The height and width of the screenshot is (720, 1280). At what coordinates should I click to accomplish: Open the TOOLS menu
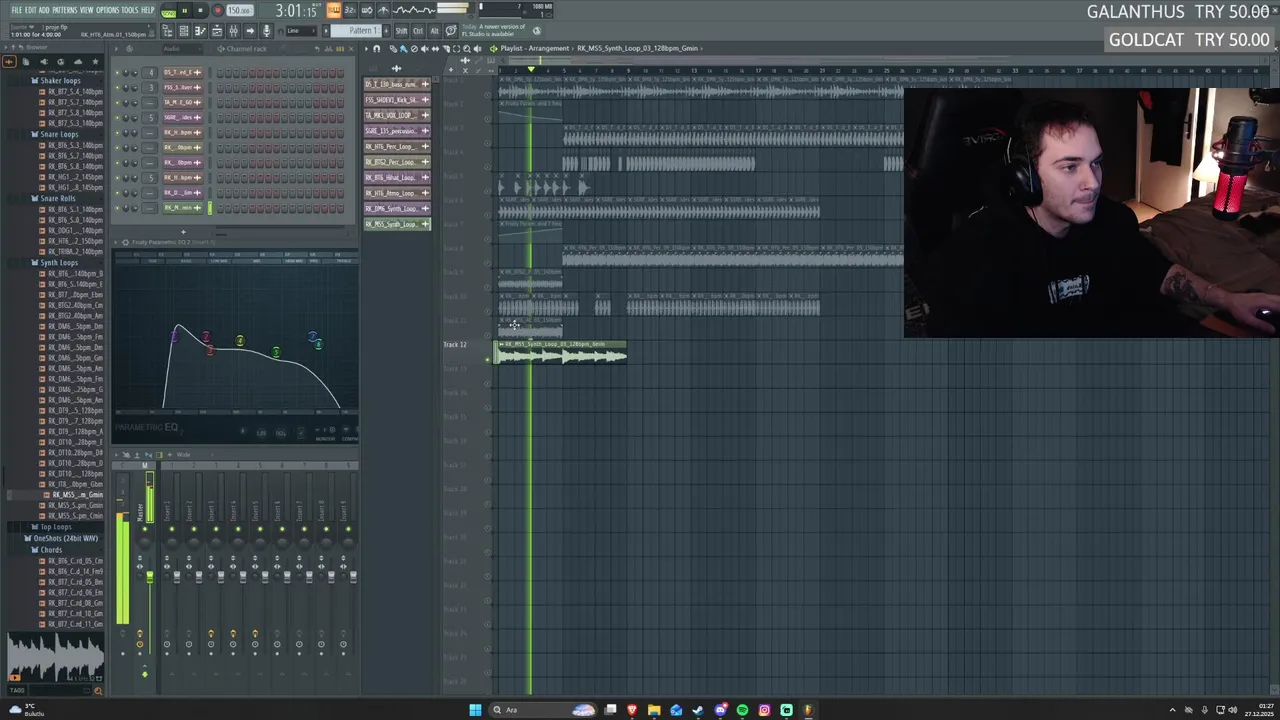pyautogui.click(x=130, y=10)
